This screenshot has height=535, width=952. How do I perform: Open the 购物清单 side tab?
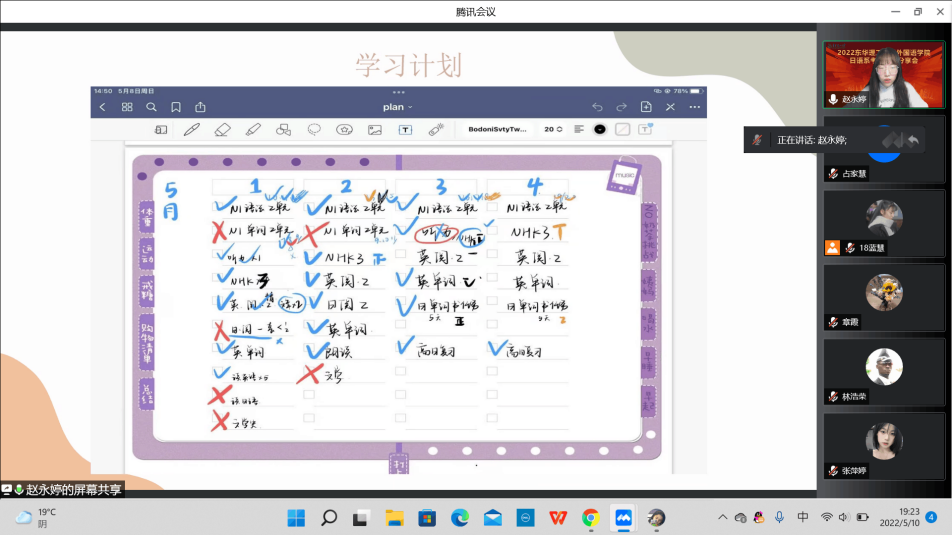click(x=147, y=338)
